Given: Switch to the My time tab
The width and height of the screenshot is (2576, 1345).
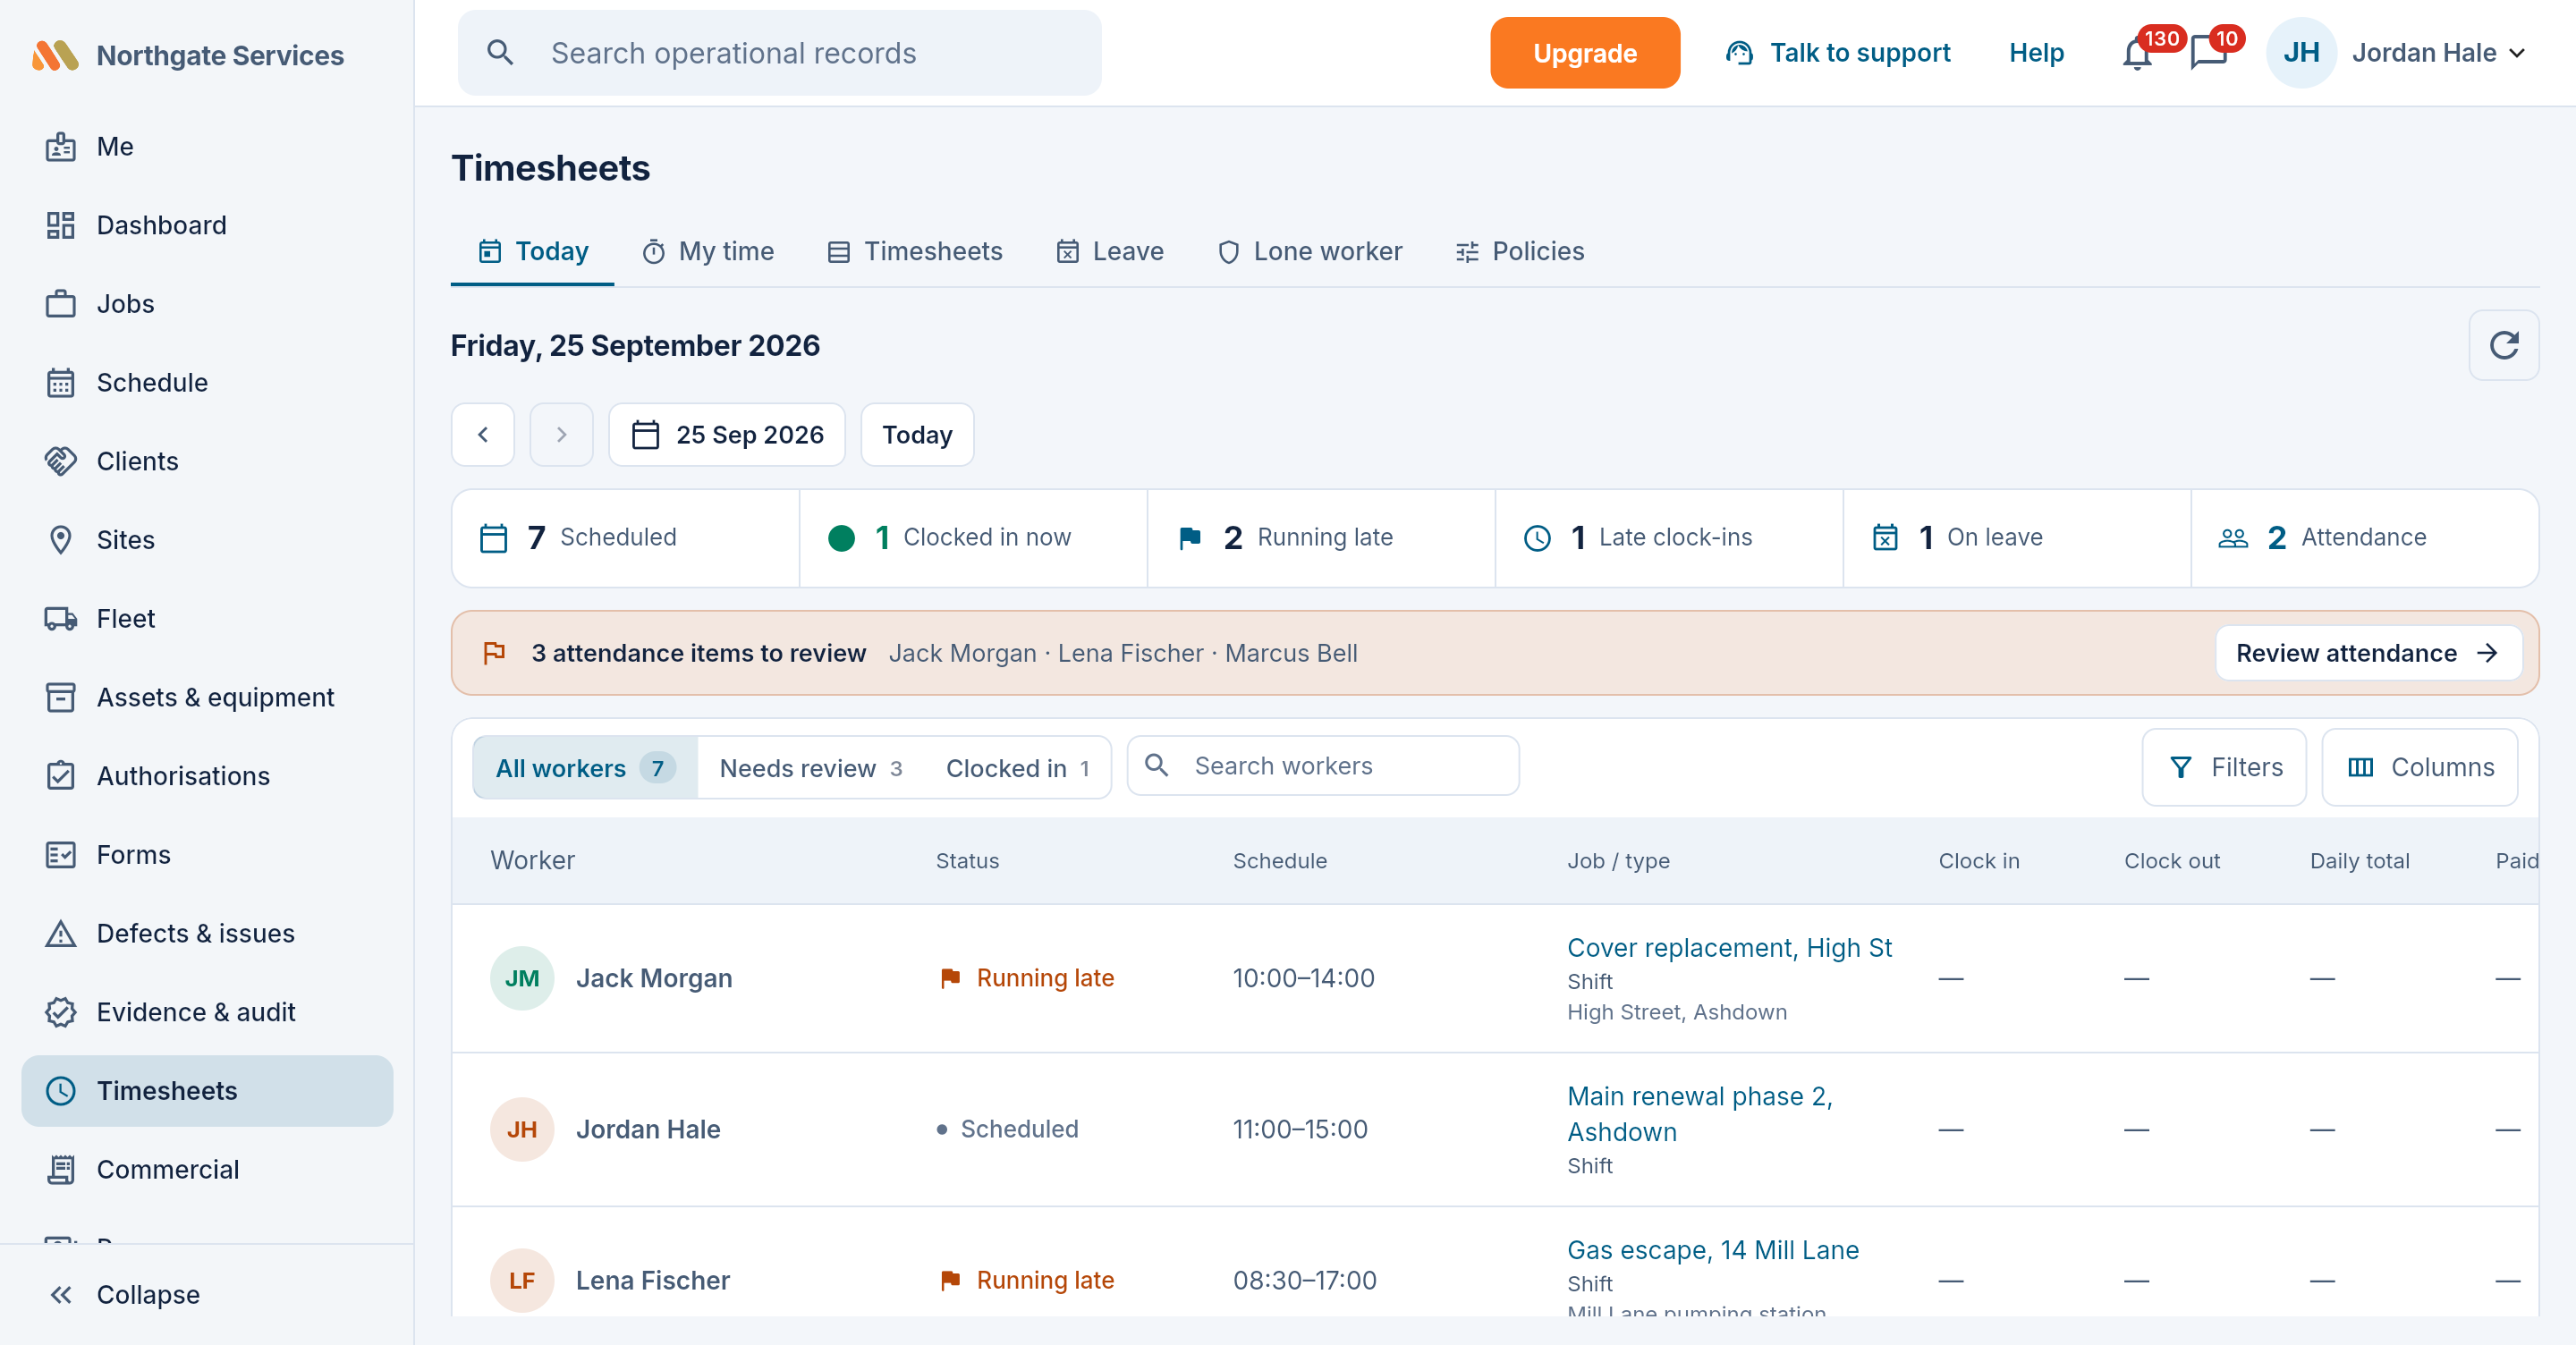Looking at the screenshot, I should point(708,251).
